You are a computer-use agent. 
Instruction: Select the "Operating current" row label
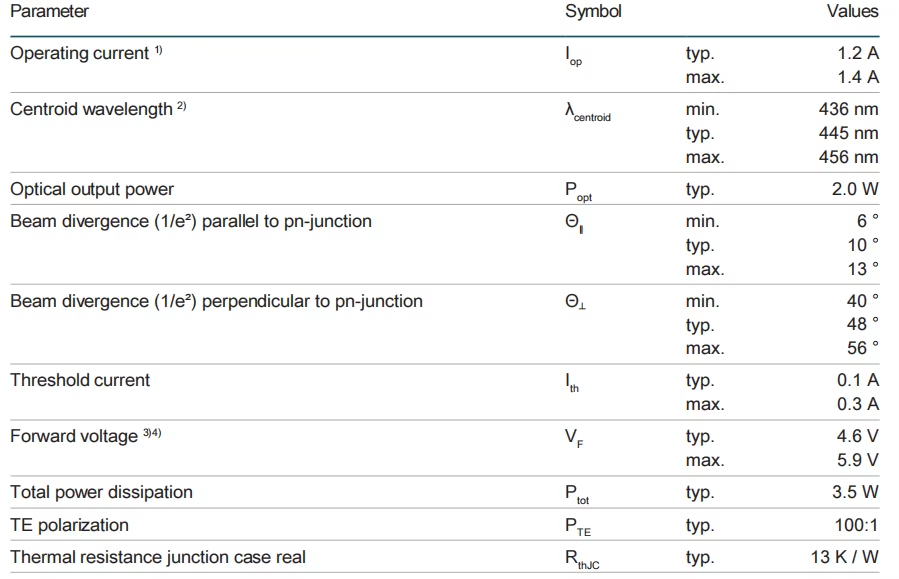pos(79,53)
